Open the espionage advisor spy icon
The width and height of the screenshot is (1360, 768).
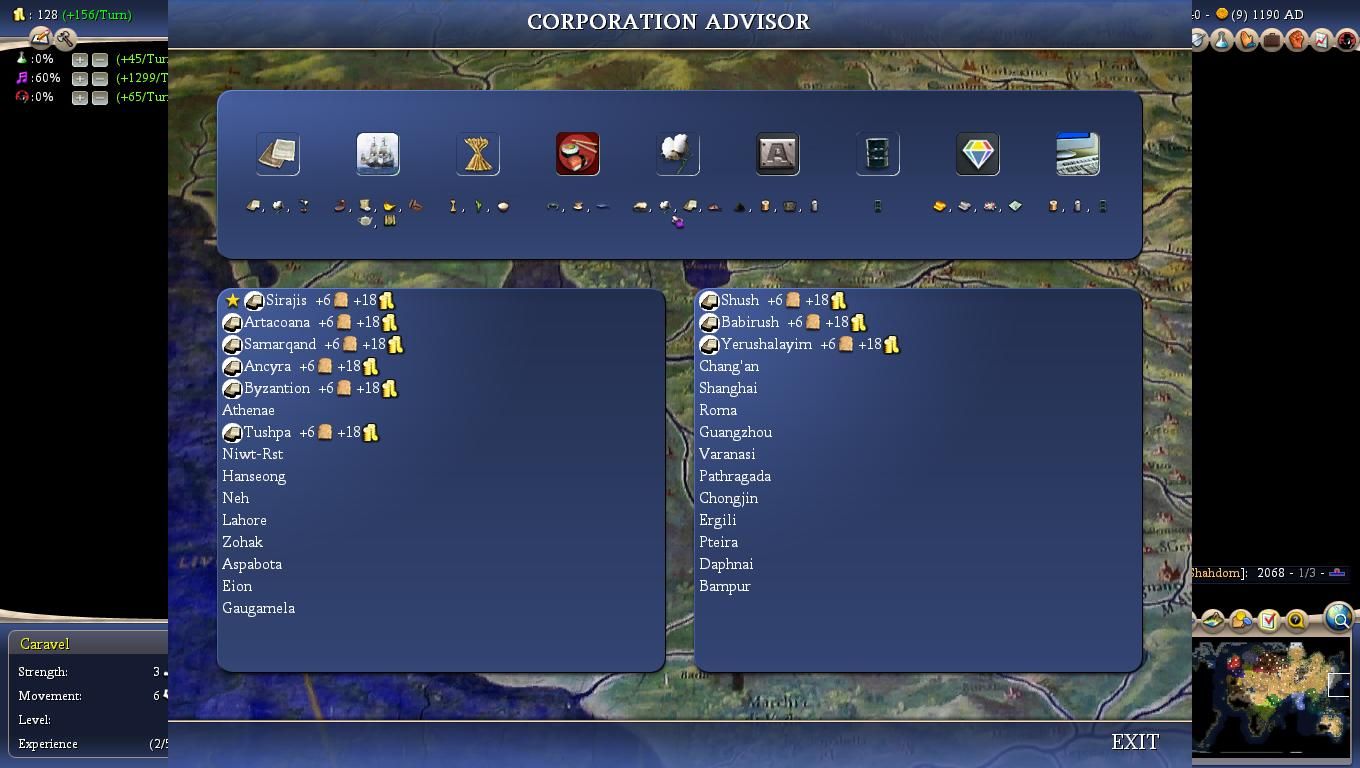(1347, 40)
